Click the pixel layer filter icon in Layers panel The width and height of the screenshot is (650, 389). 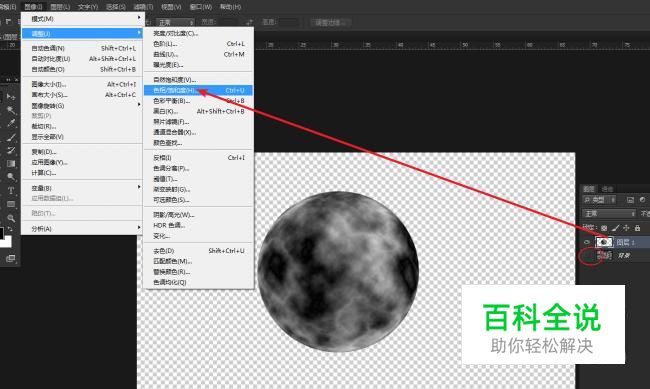[x=631, y=200]
